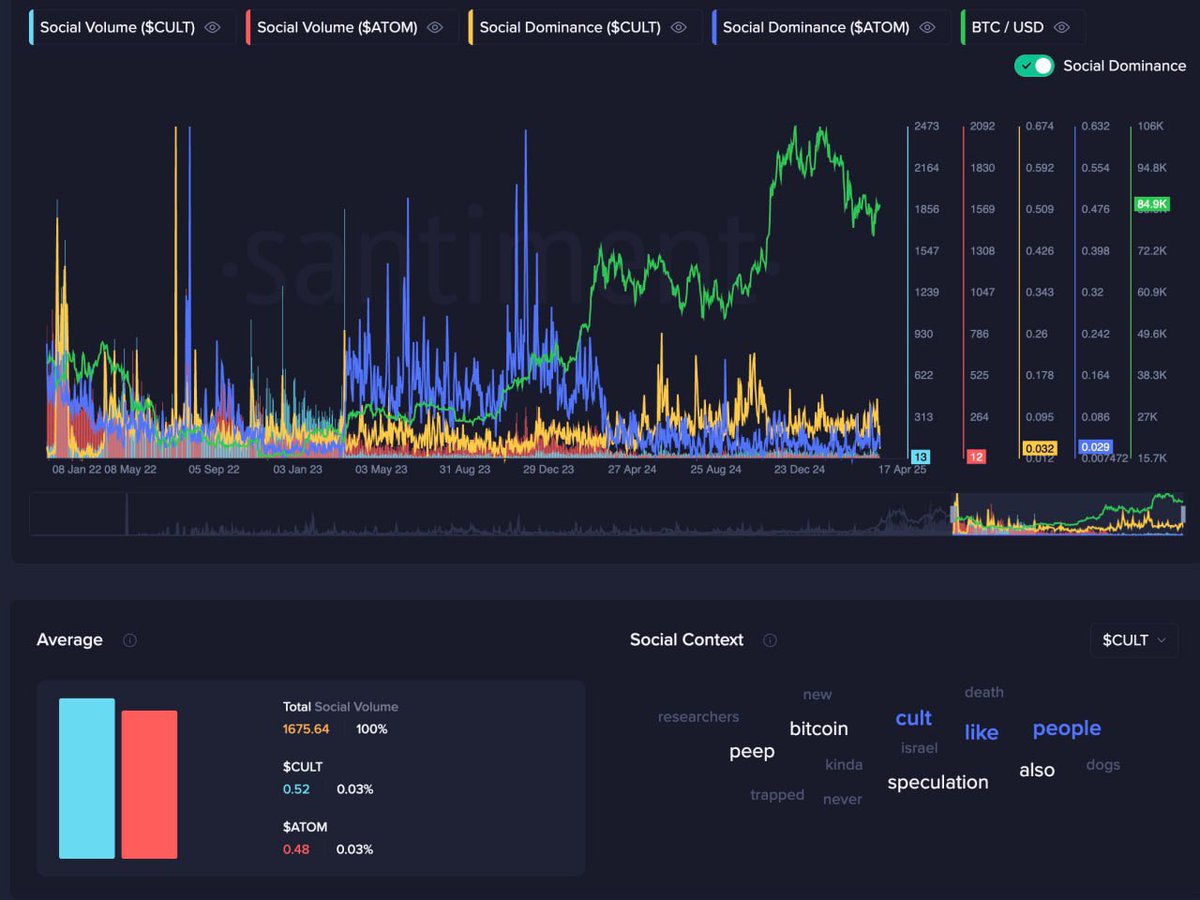Viewport: 1200px width, 900px height.
Task: Click the word 'researchers' in word cloud
Action: click(x=698, y=717)
